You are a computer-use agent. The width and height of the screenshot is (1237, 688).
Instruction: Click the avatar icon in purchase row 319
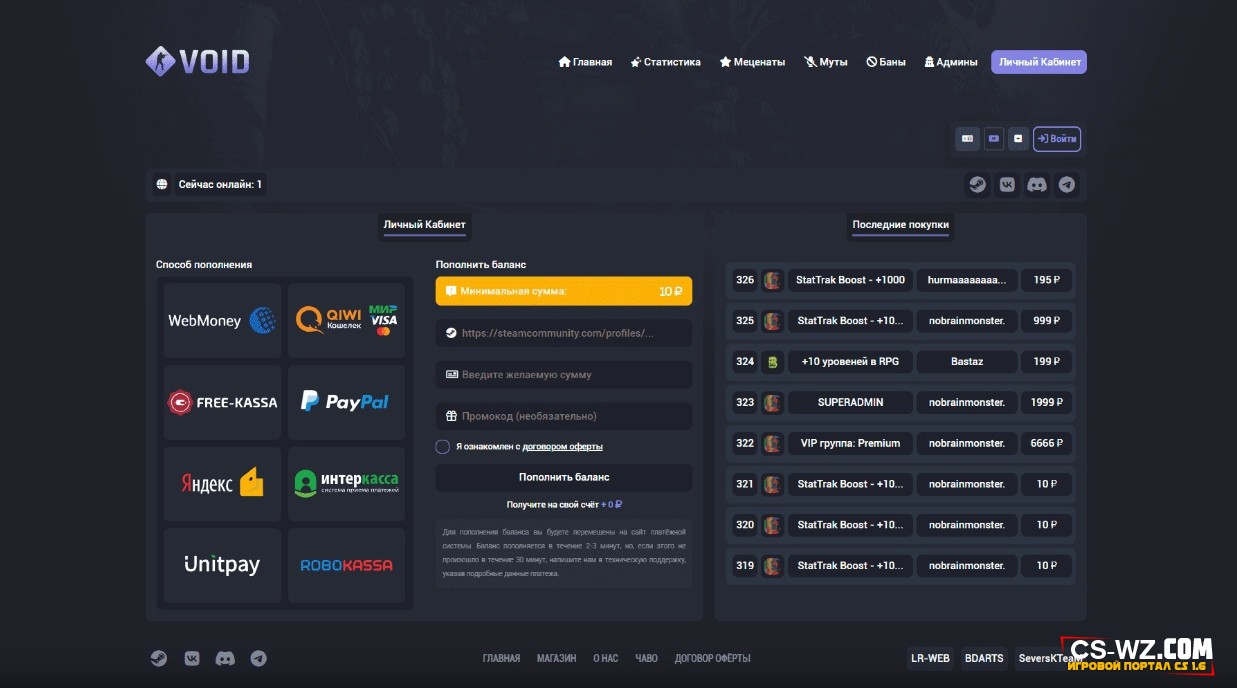[772, 566]
